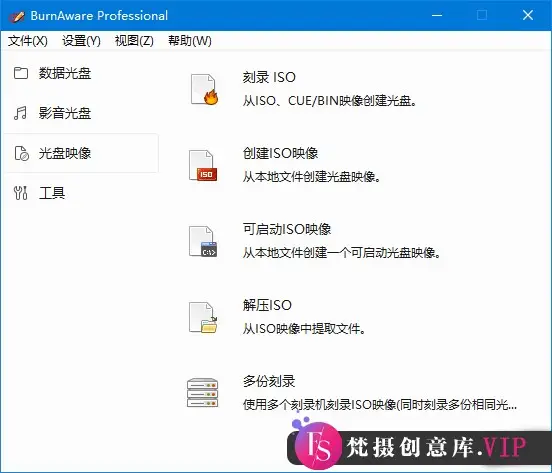
Task: Click the flame document icon for 刻录 ISO
Action: [x=204, y=89]
